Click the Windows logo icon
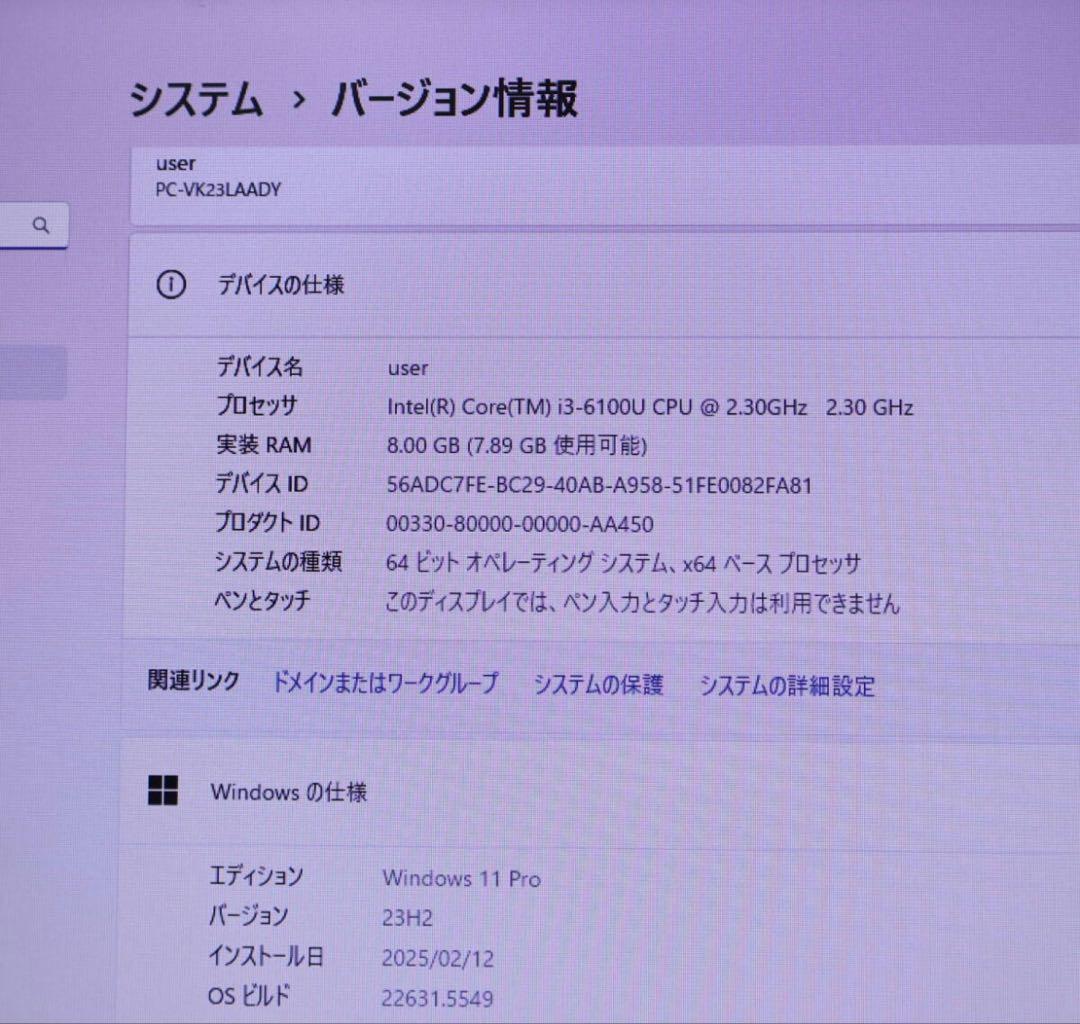Screen dimensions: 1080x1024 pyautogui.click(x=163, y=790)
